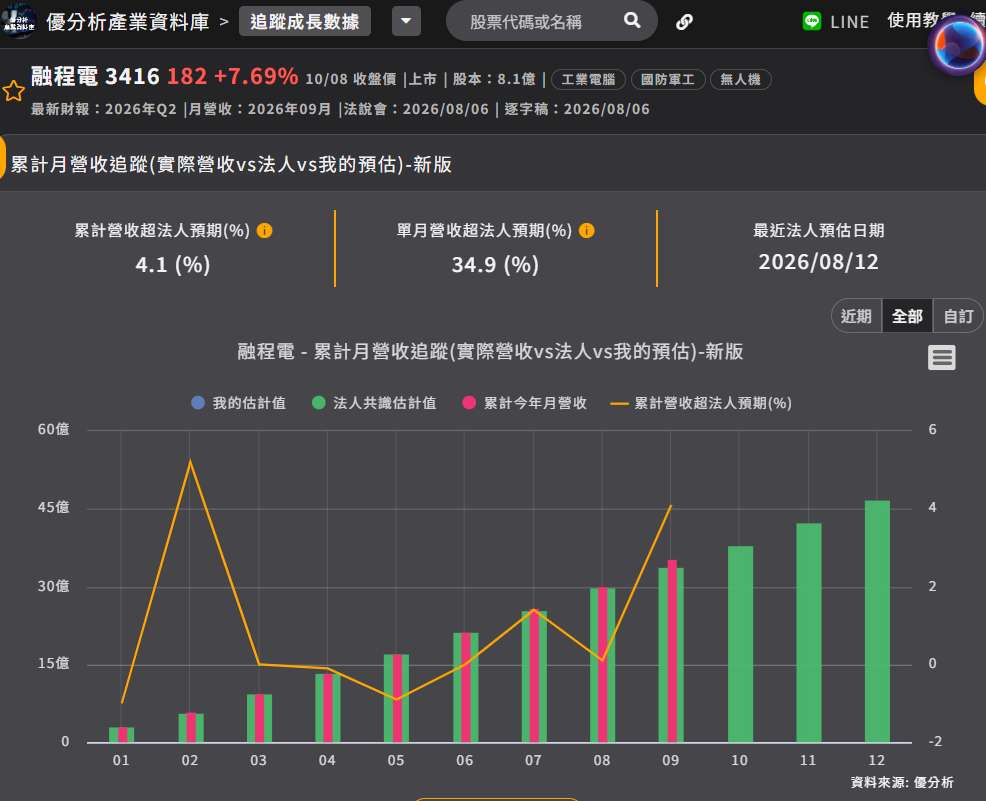Toggle 累計今年月營收 legend series

[524, 403]
